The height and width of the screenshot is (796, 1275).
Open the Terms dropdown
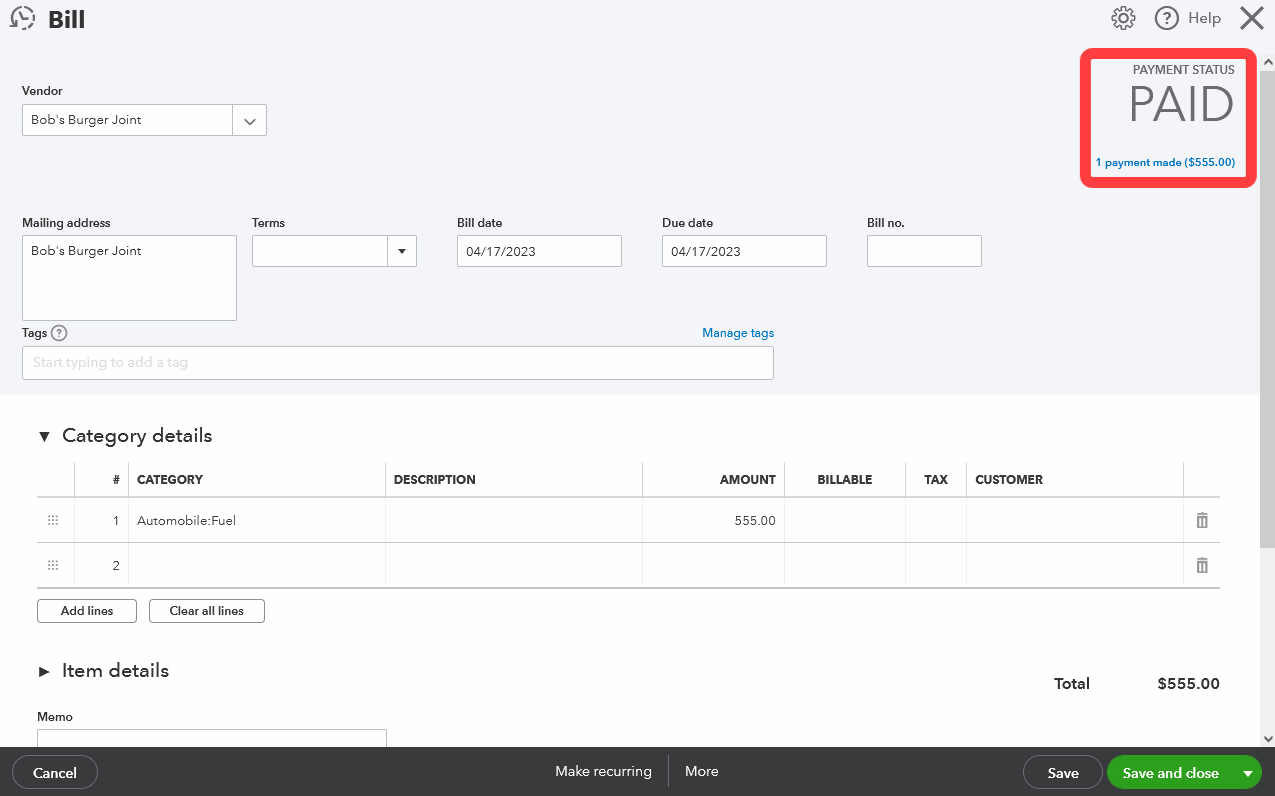(401, 251)
